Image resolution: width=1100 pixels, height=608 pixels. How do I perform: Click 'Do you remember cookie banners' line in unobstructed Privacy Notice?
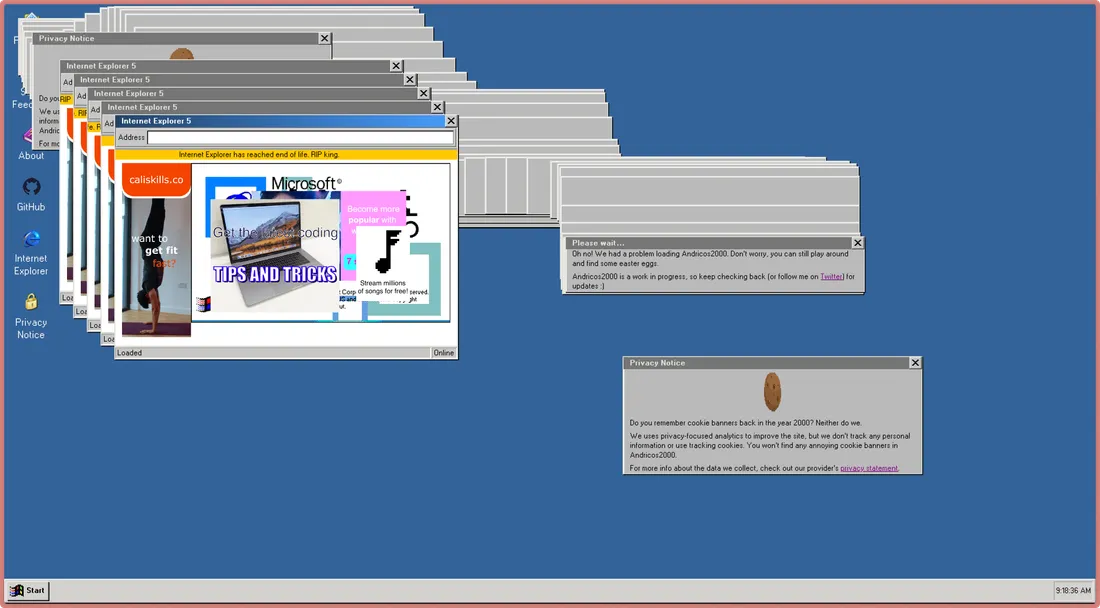click(745, 423)
